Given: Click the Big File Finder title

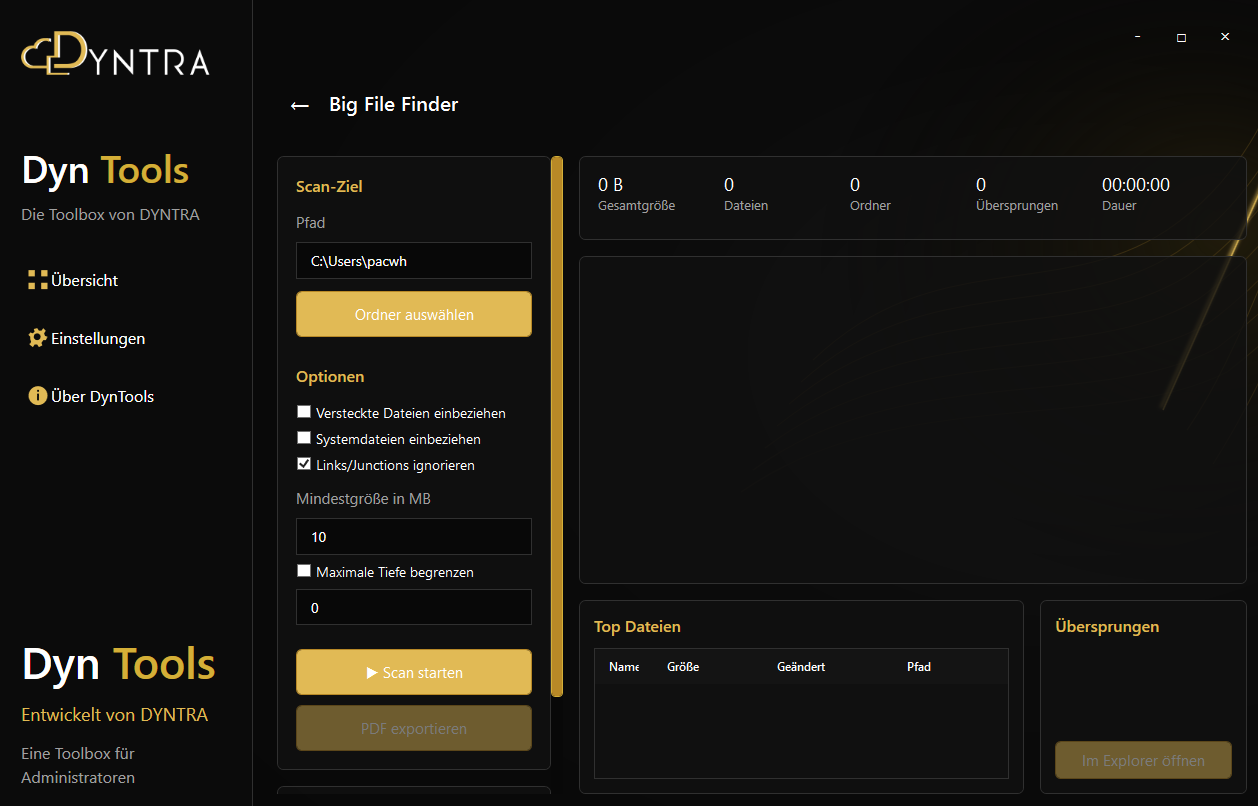Looking at the screenshot, I should pyautogui.click(x=394, y=104).
